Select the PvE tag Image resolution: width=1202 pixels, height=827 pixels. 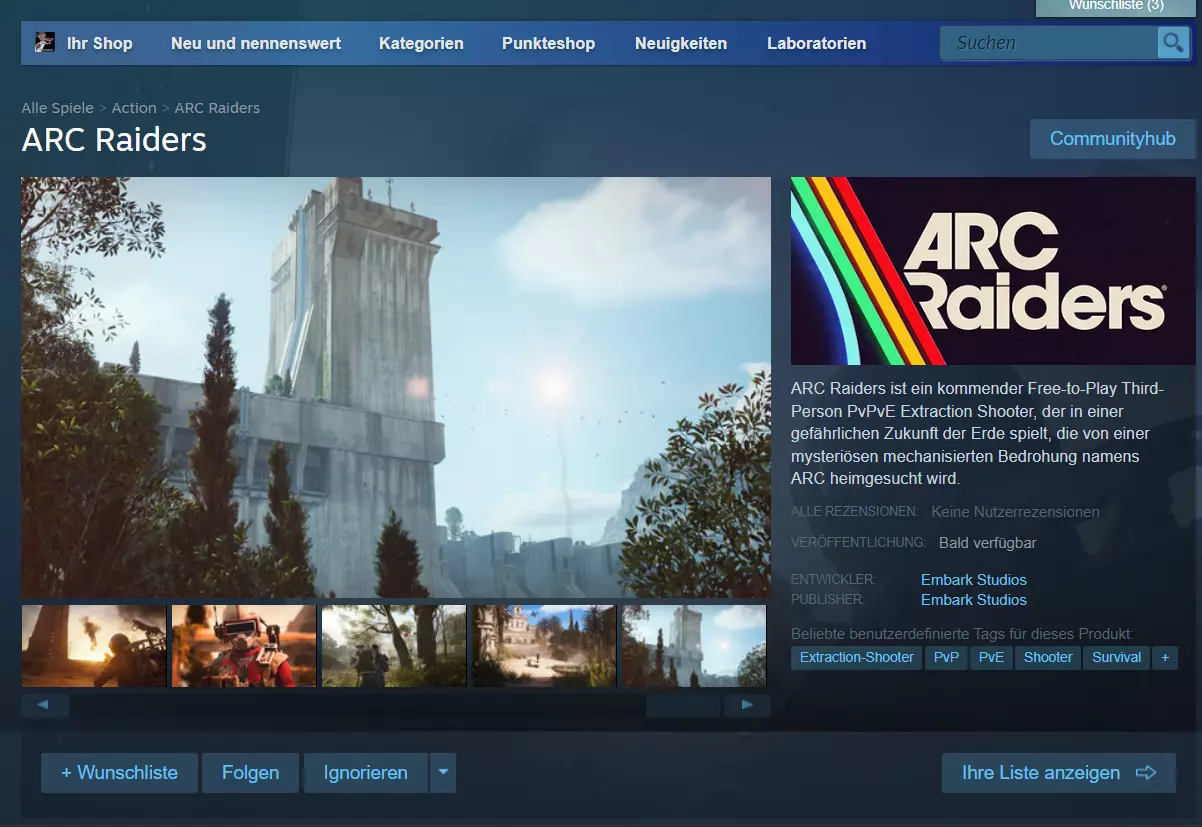click(991, 657)
